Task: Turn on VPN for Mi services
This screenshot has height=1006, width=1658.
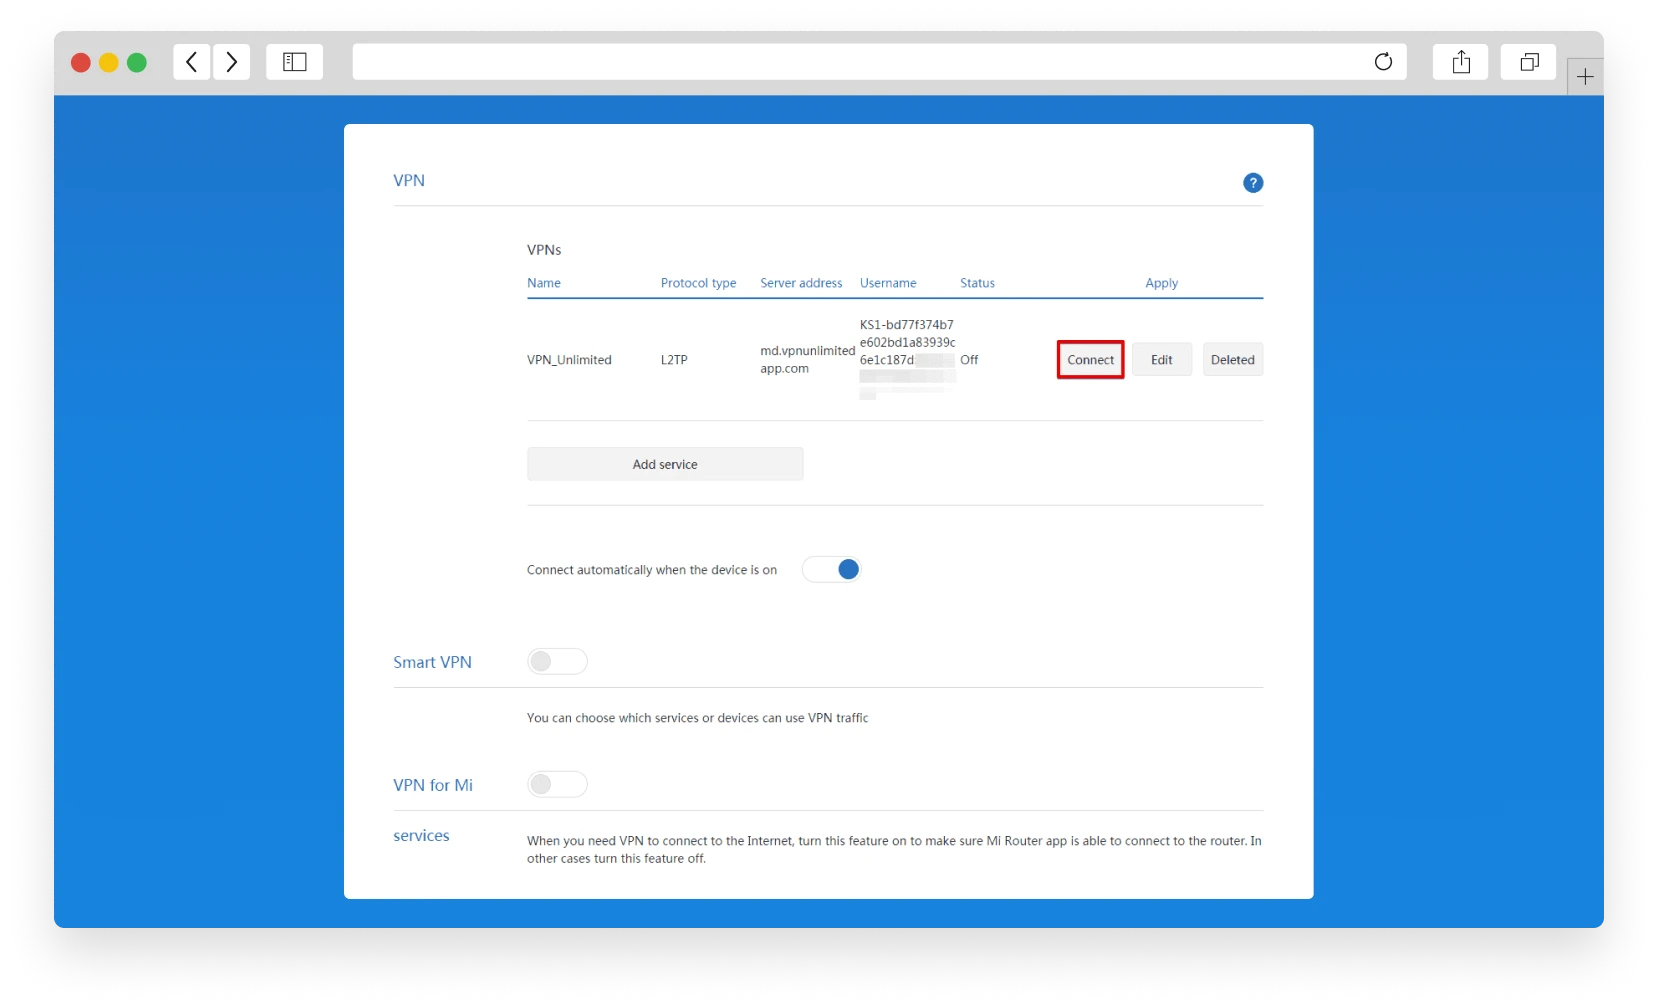Action: 557,785
